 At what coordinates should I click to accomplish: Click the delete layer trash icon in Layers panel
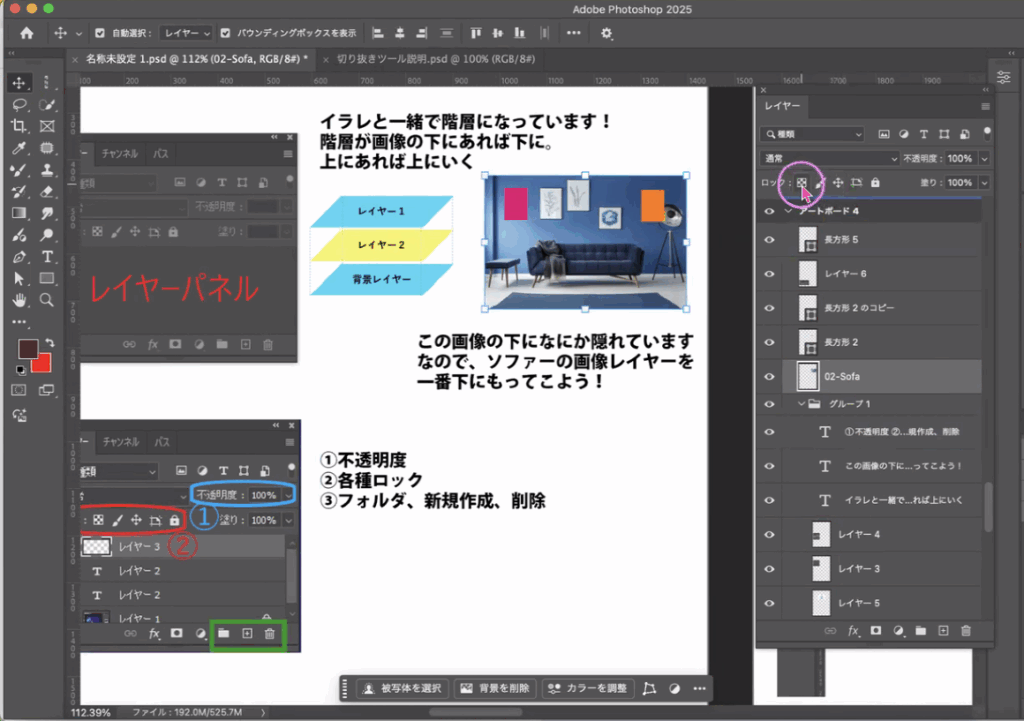965,630
